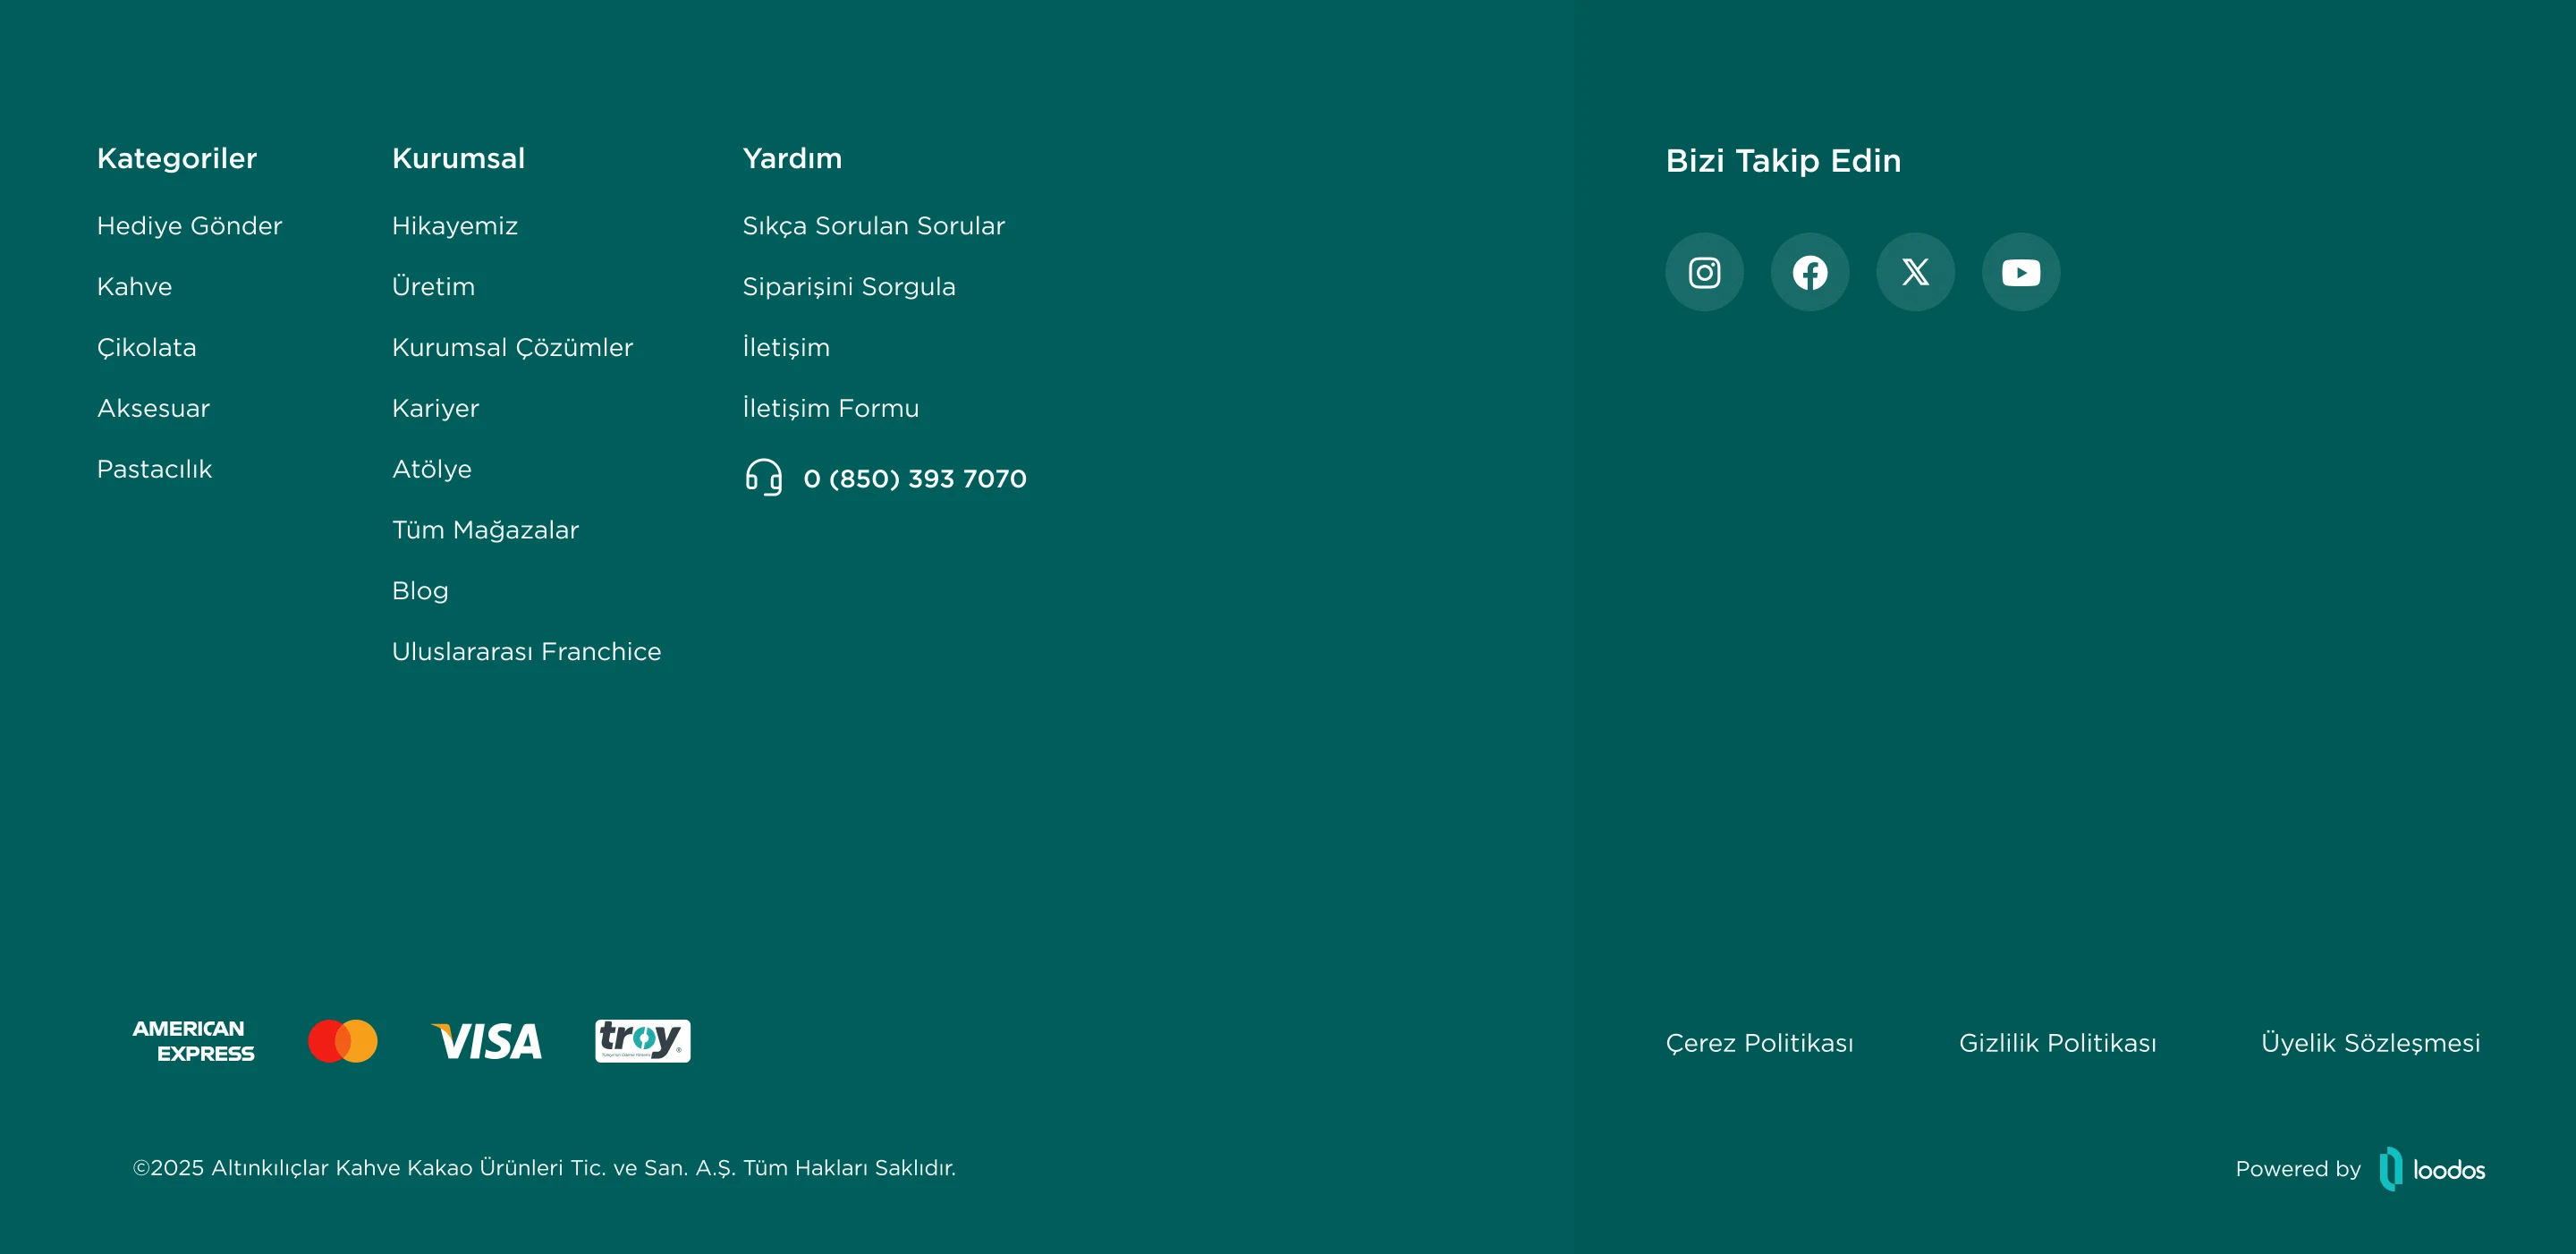
Task: Open the Pastacılık category
Action: point(155,469)
